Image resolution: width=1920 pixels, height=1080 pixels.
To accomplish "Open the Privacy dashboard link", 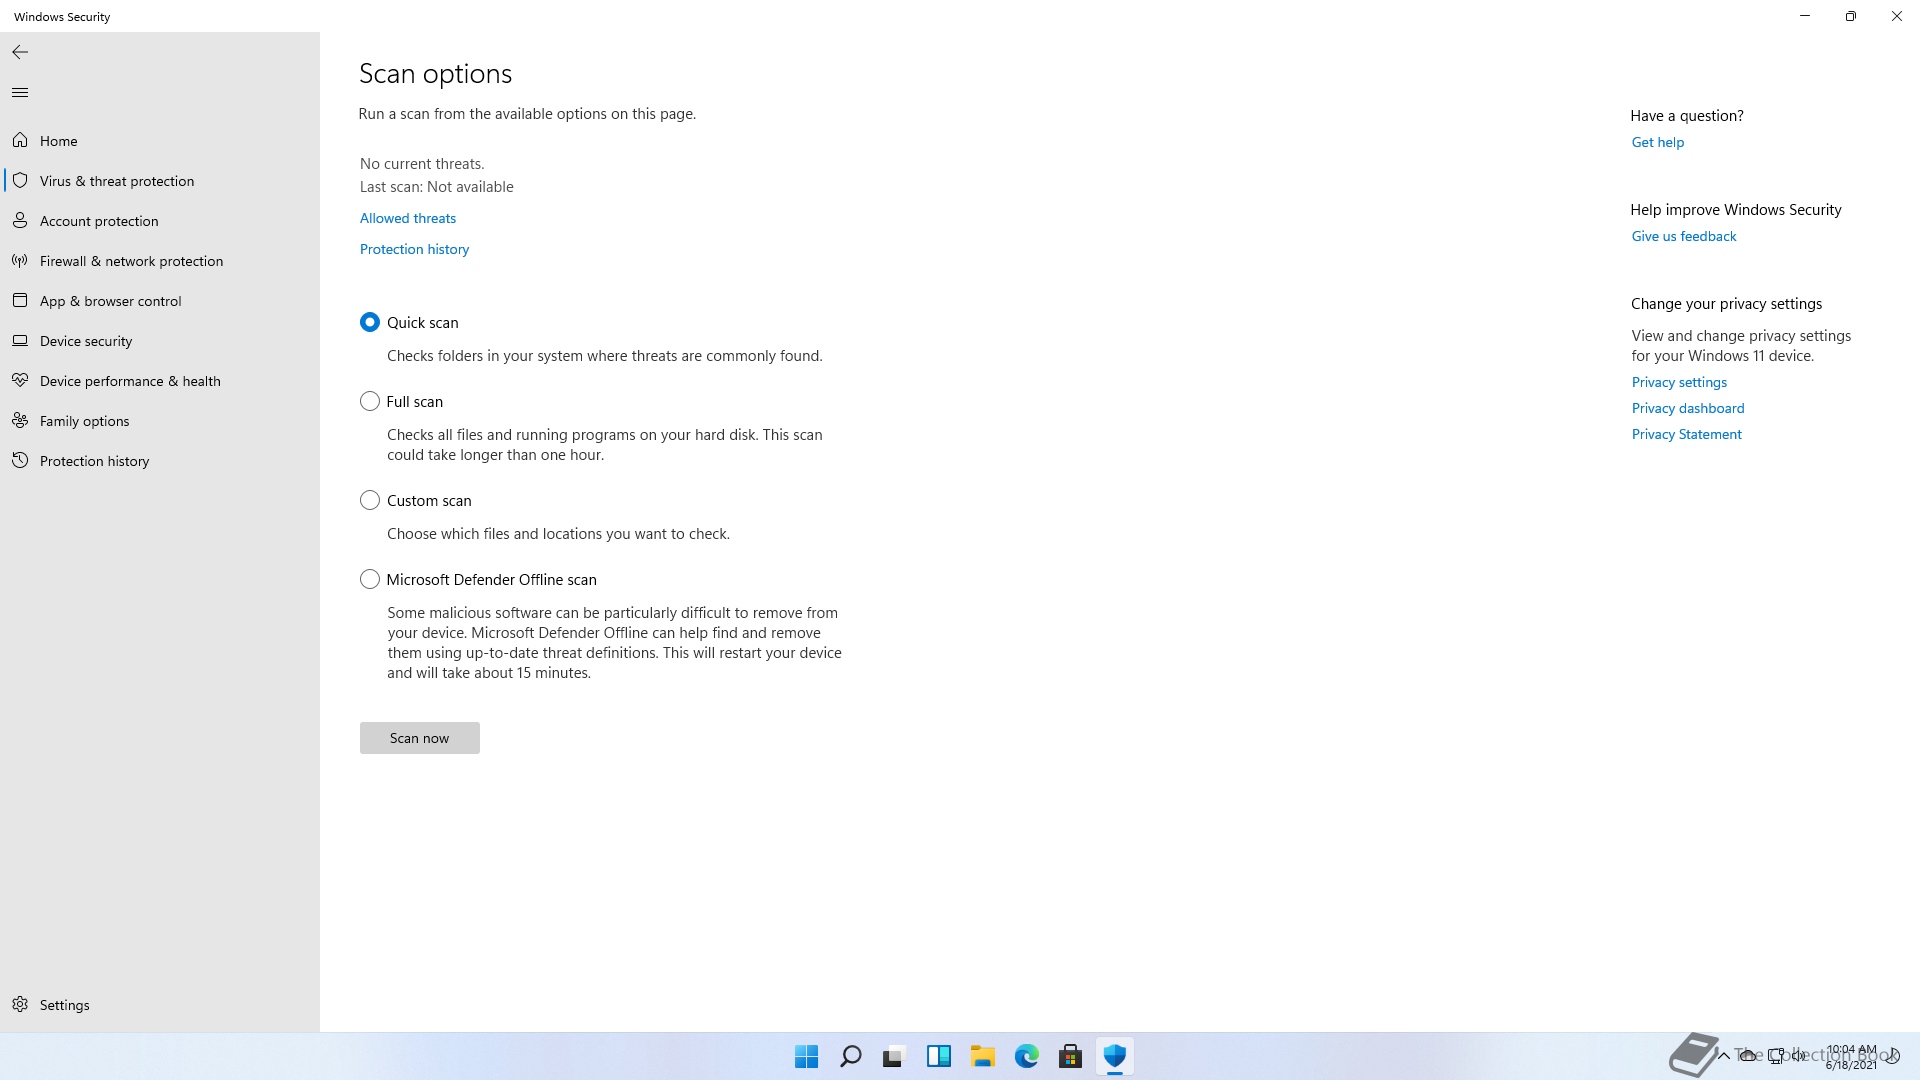I will point(1688,408).
